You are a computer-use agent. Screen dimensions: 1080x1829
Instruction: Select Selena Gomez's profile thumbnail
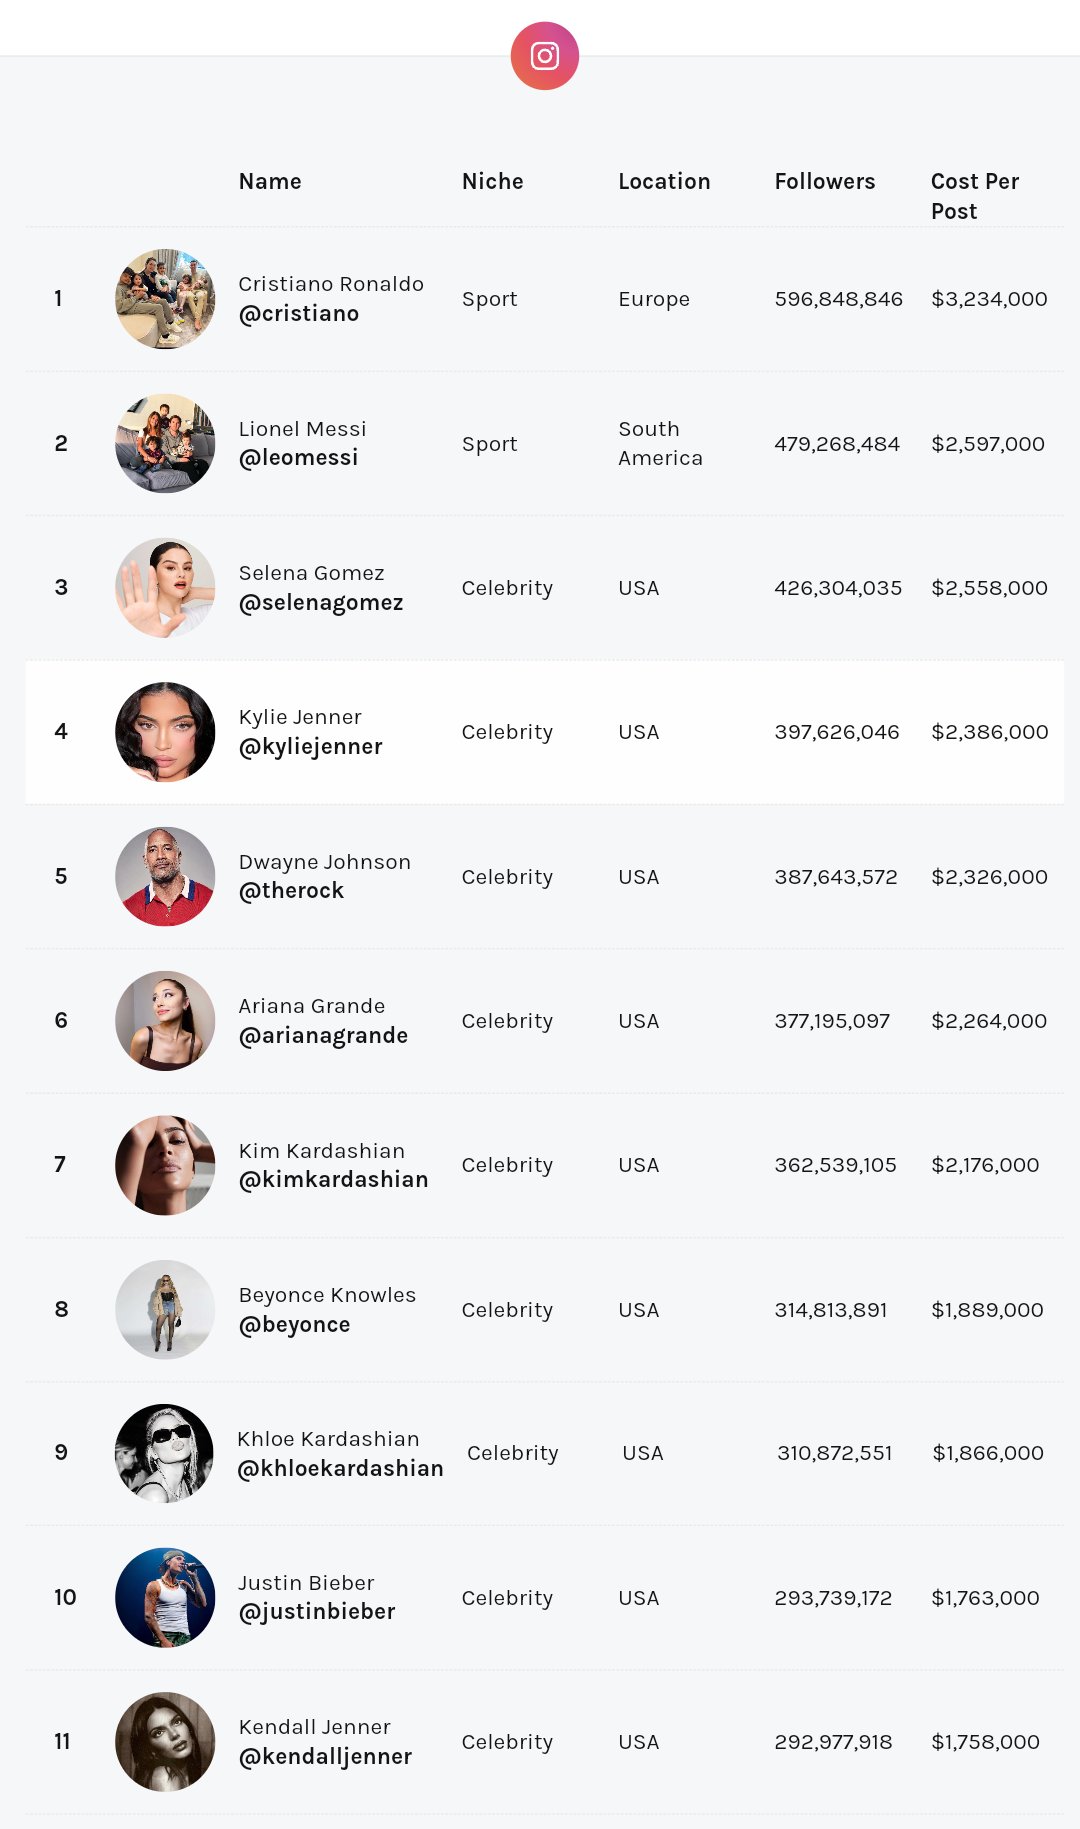coord(165,588)
